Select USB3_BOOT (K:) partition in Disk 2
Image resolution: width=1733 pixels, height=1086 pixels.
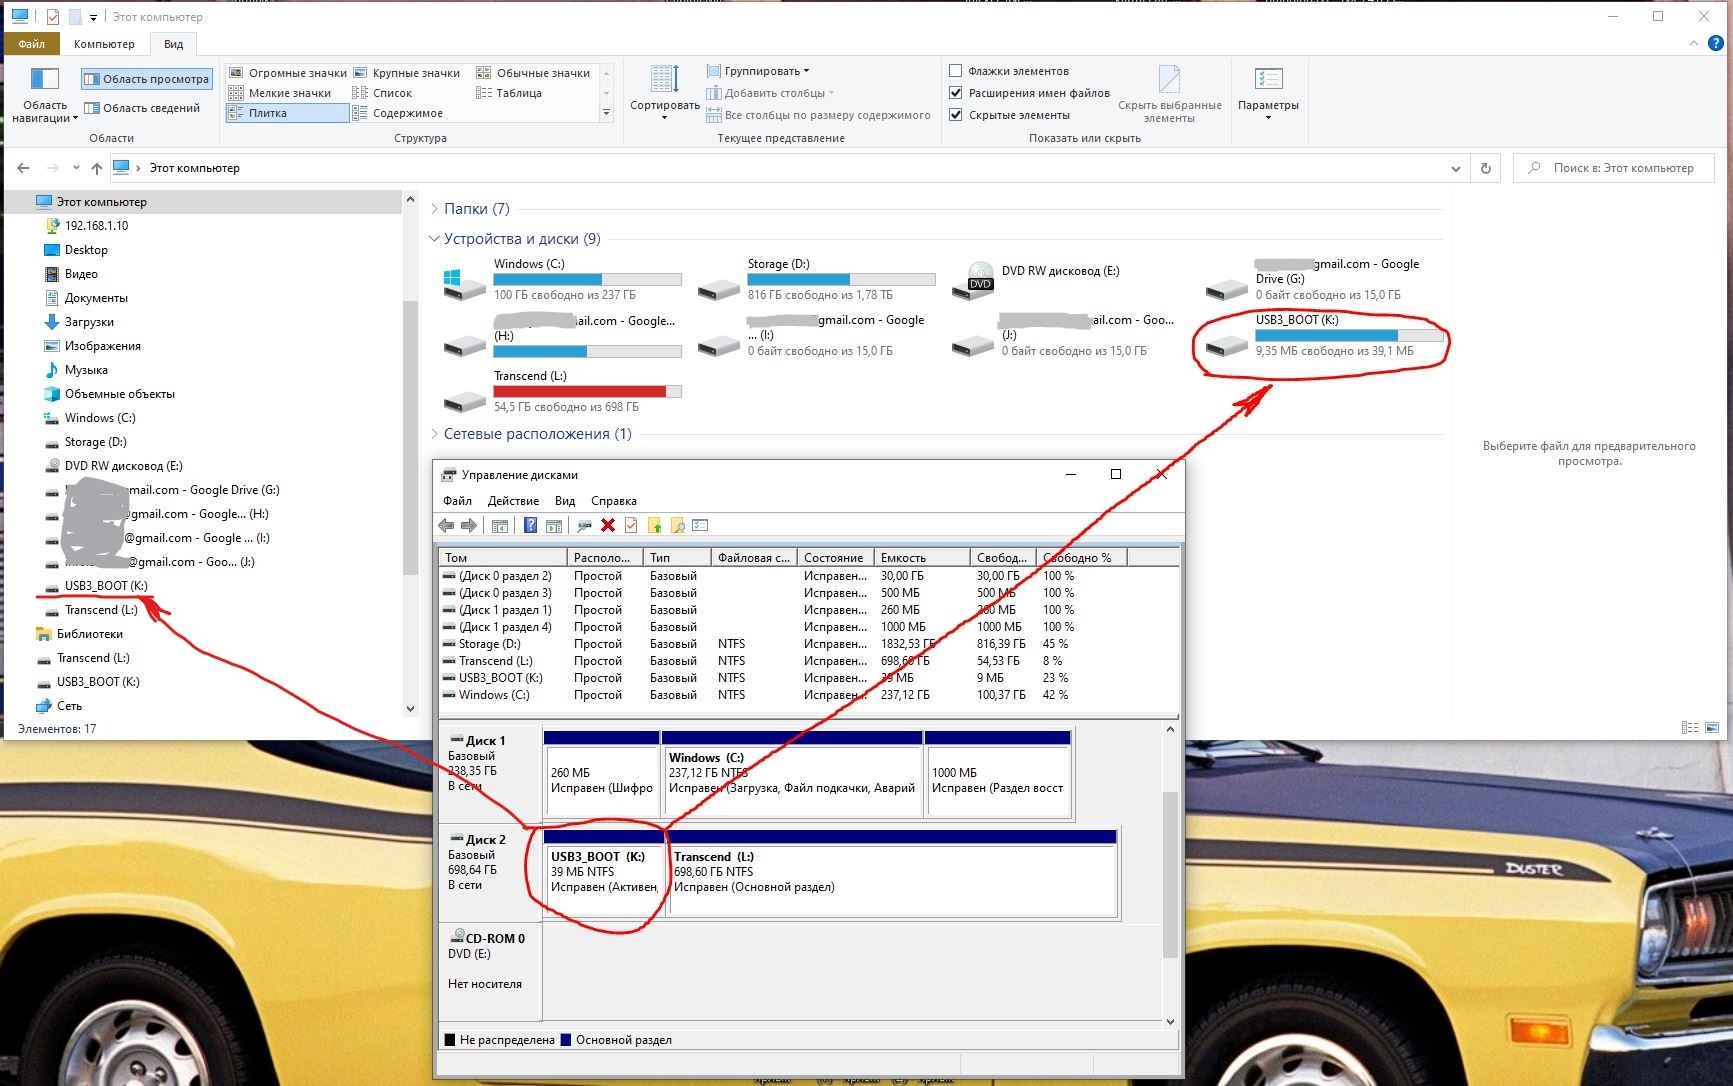click(603, 872)
